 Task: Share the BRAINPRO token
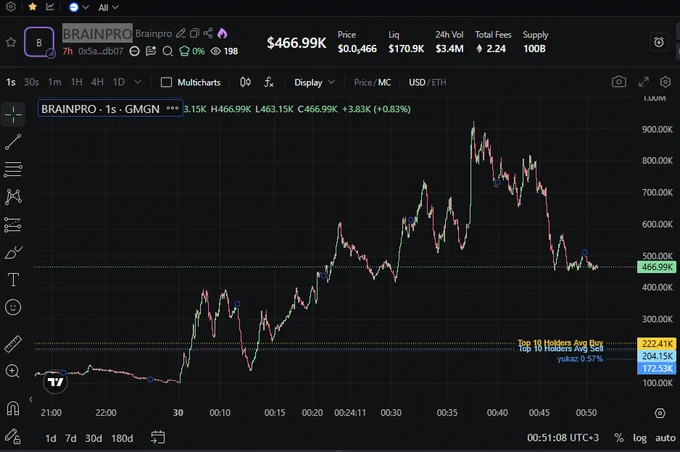coord(208,33)
